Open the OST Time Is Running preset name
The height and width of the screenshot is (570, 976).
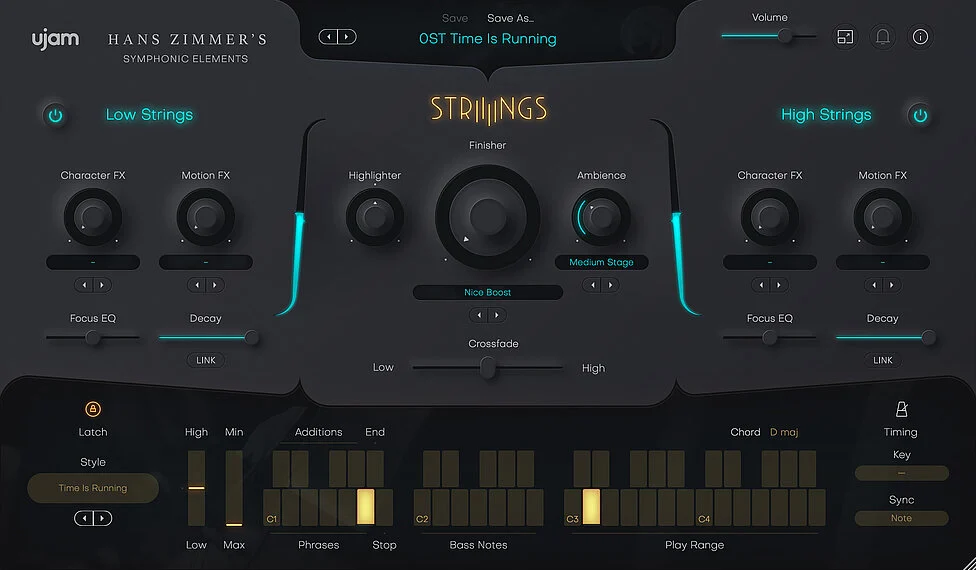[487, 39]
